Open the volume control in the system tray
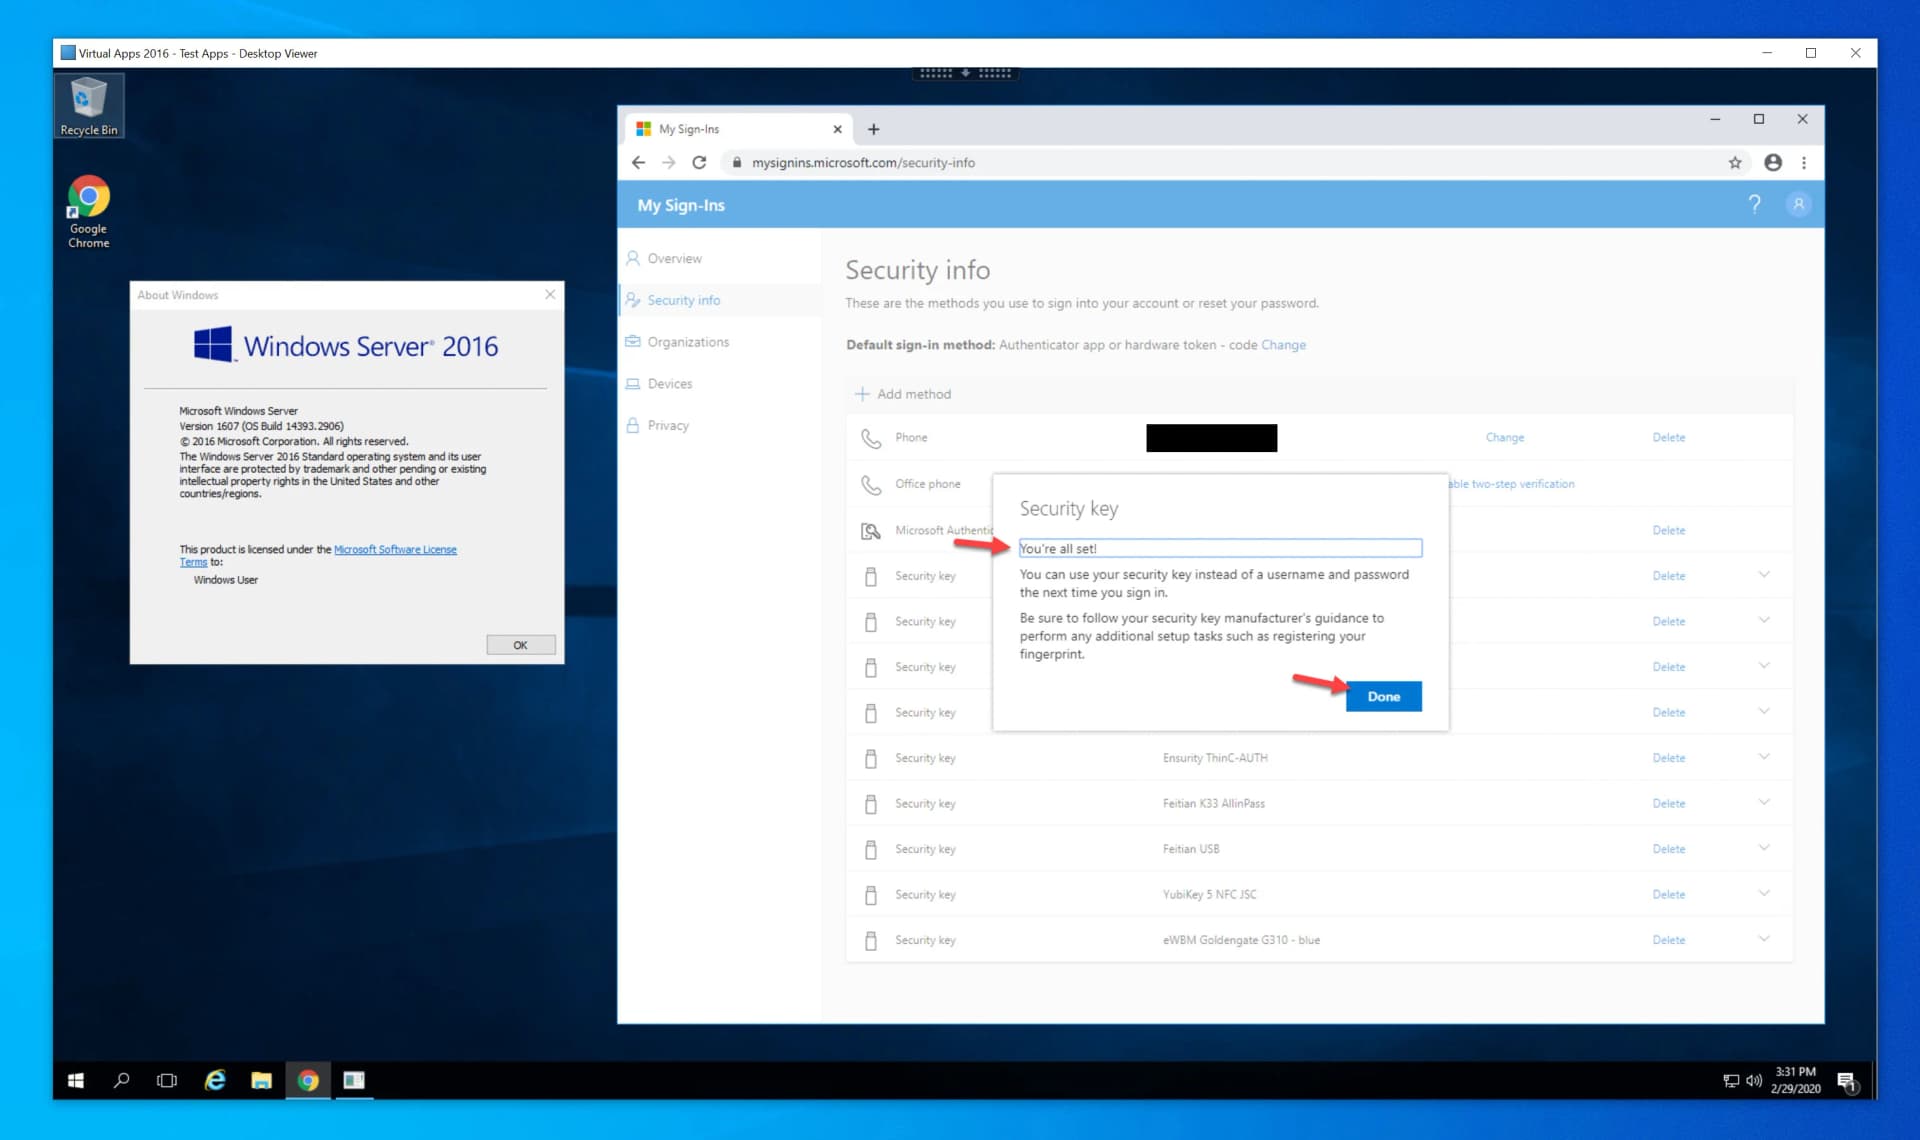Screen dimensions: 1920x1140 (x=1754, y=1081)
